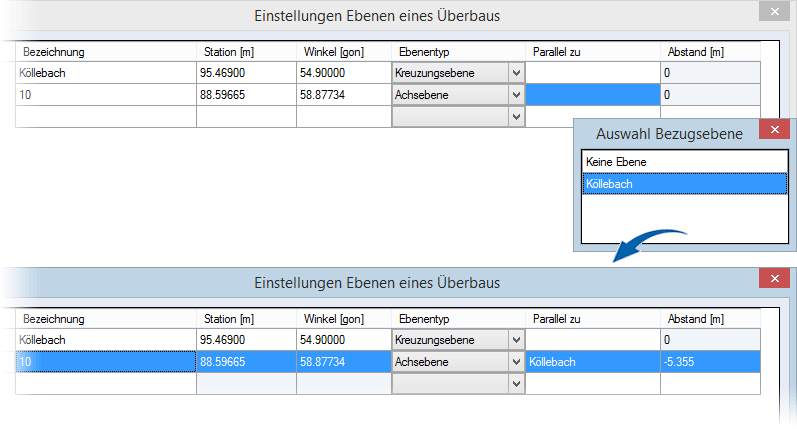Click Abstand [m] column header in lower window
This screenshot has width=797, height=429.
tap(711, 319)
